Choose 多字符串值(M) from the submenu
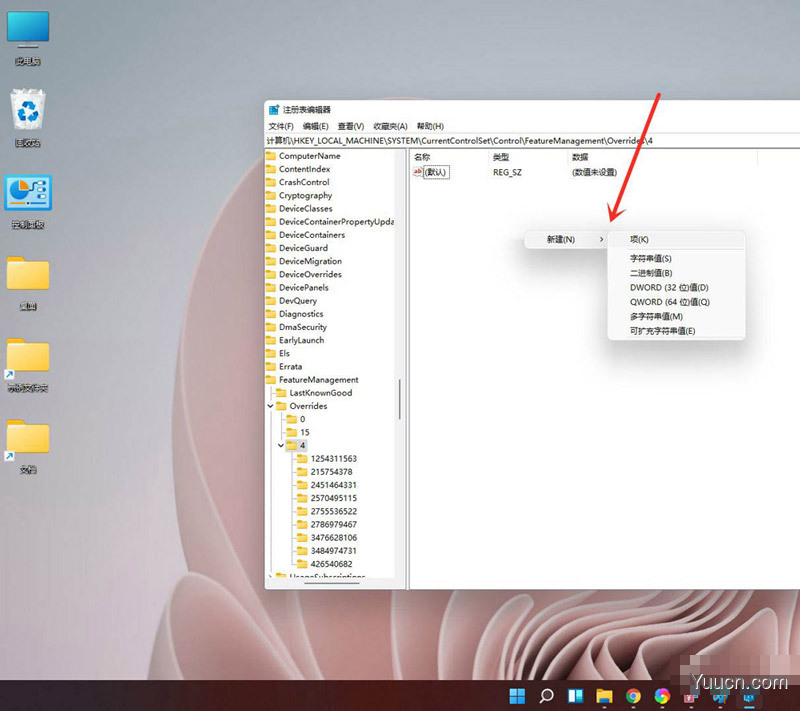Screen dimensions: 800x711 click(676, 316)
